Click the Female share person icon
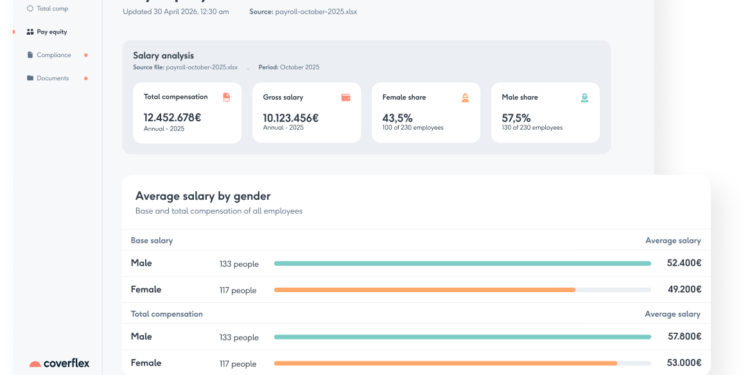 coord(465,98)
